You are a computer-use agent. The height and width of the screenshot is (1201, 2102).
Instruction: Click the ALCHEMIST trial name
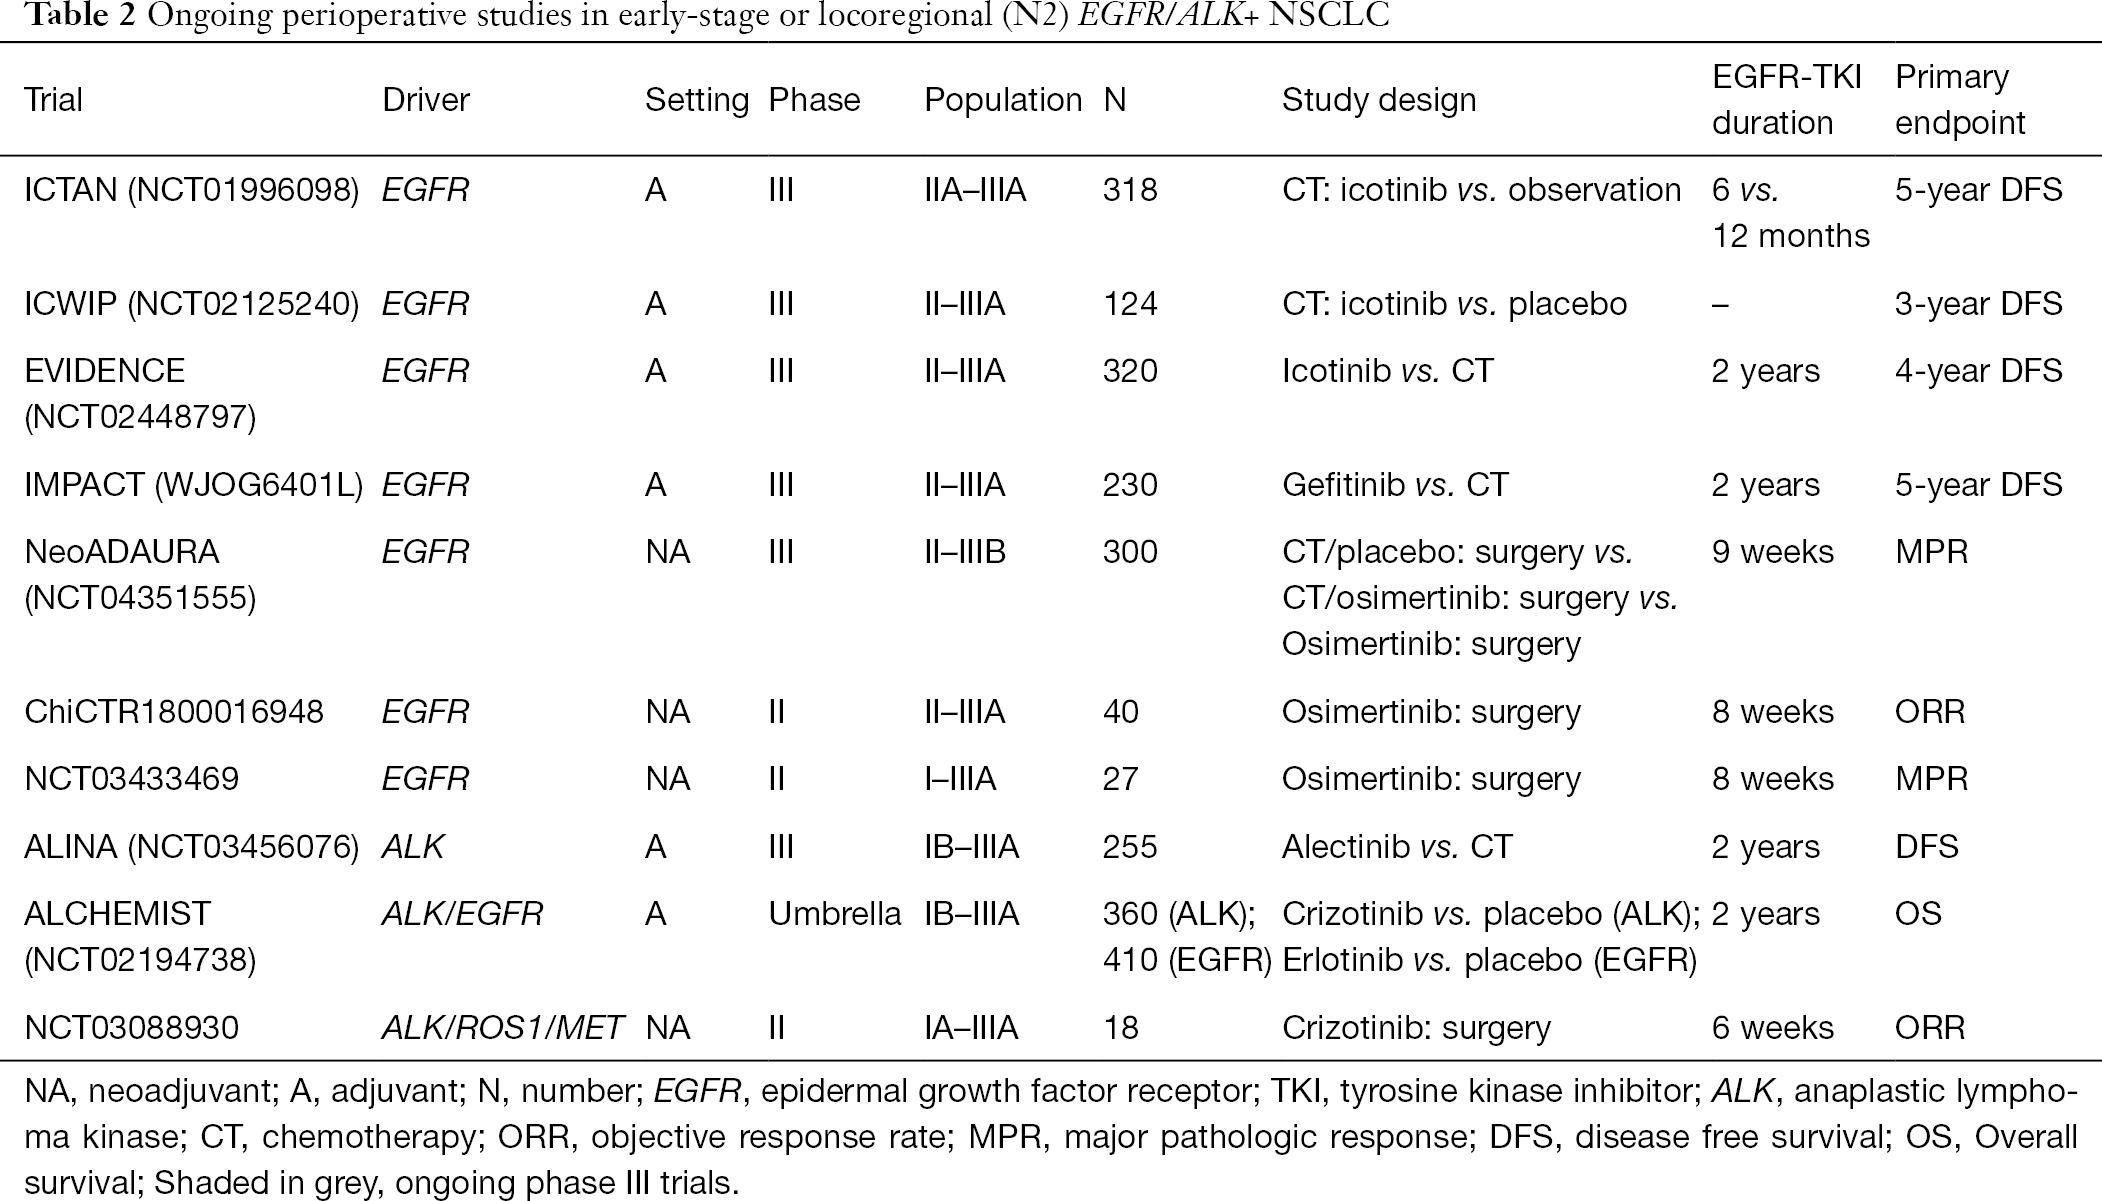click(140, 937)
